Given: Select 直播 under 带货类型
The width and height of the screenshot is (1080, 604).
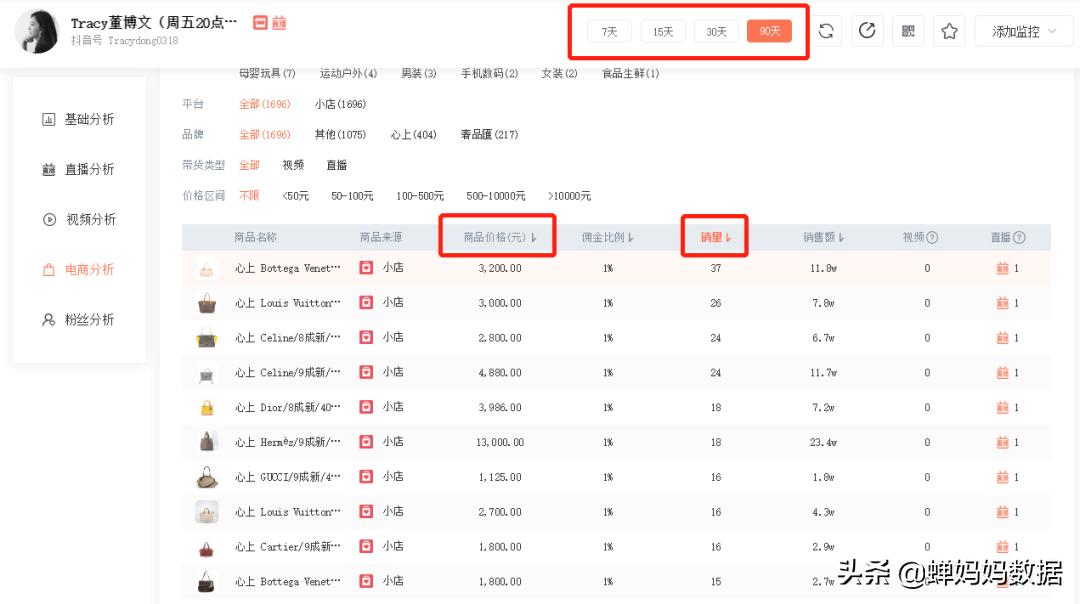Looking at the screenshot, I should click(x=337, y=165).
